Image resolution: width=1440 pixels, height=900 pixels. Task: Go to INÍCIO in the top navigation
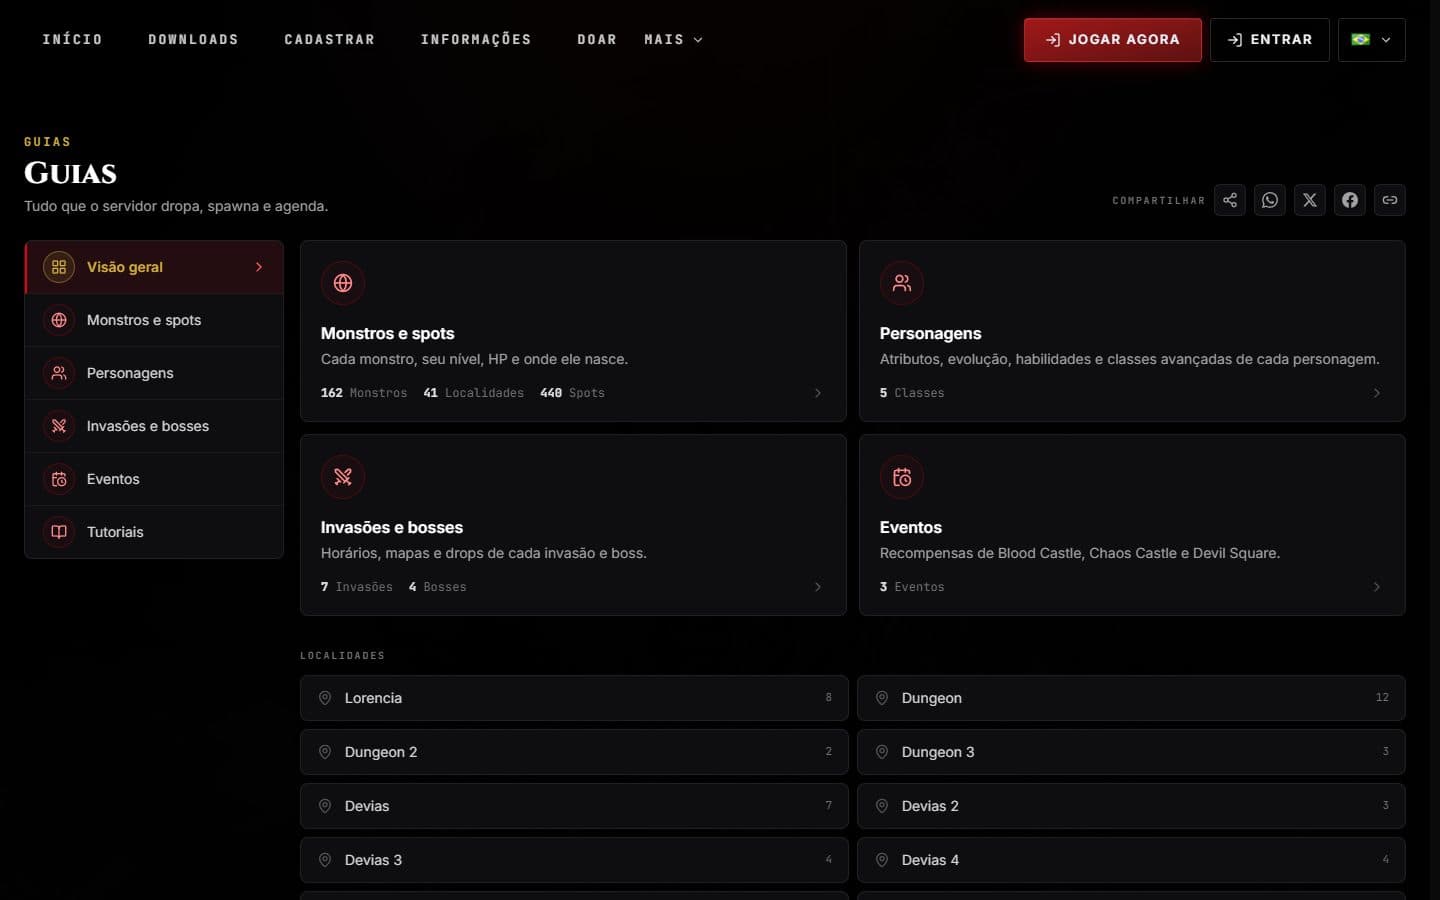point(72,40)
